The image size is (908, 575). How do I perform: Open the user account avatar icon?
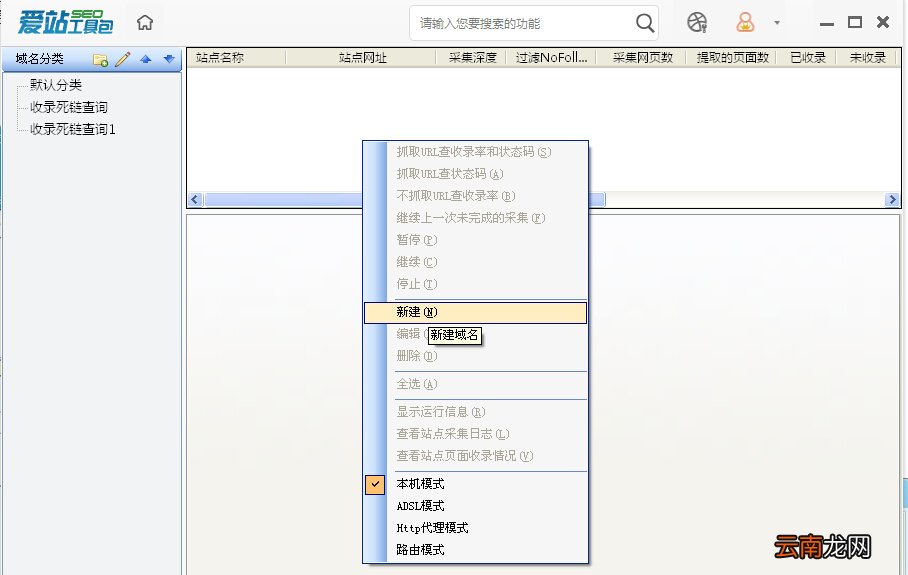coord(745,23)
